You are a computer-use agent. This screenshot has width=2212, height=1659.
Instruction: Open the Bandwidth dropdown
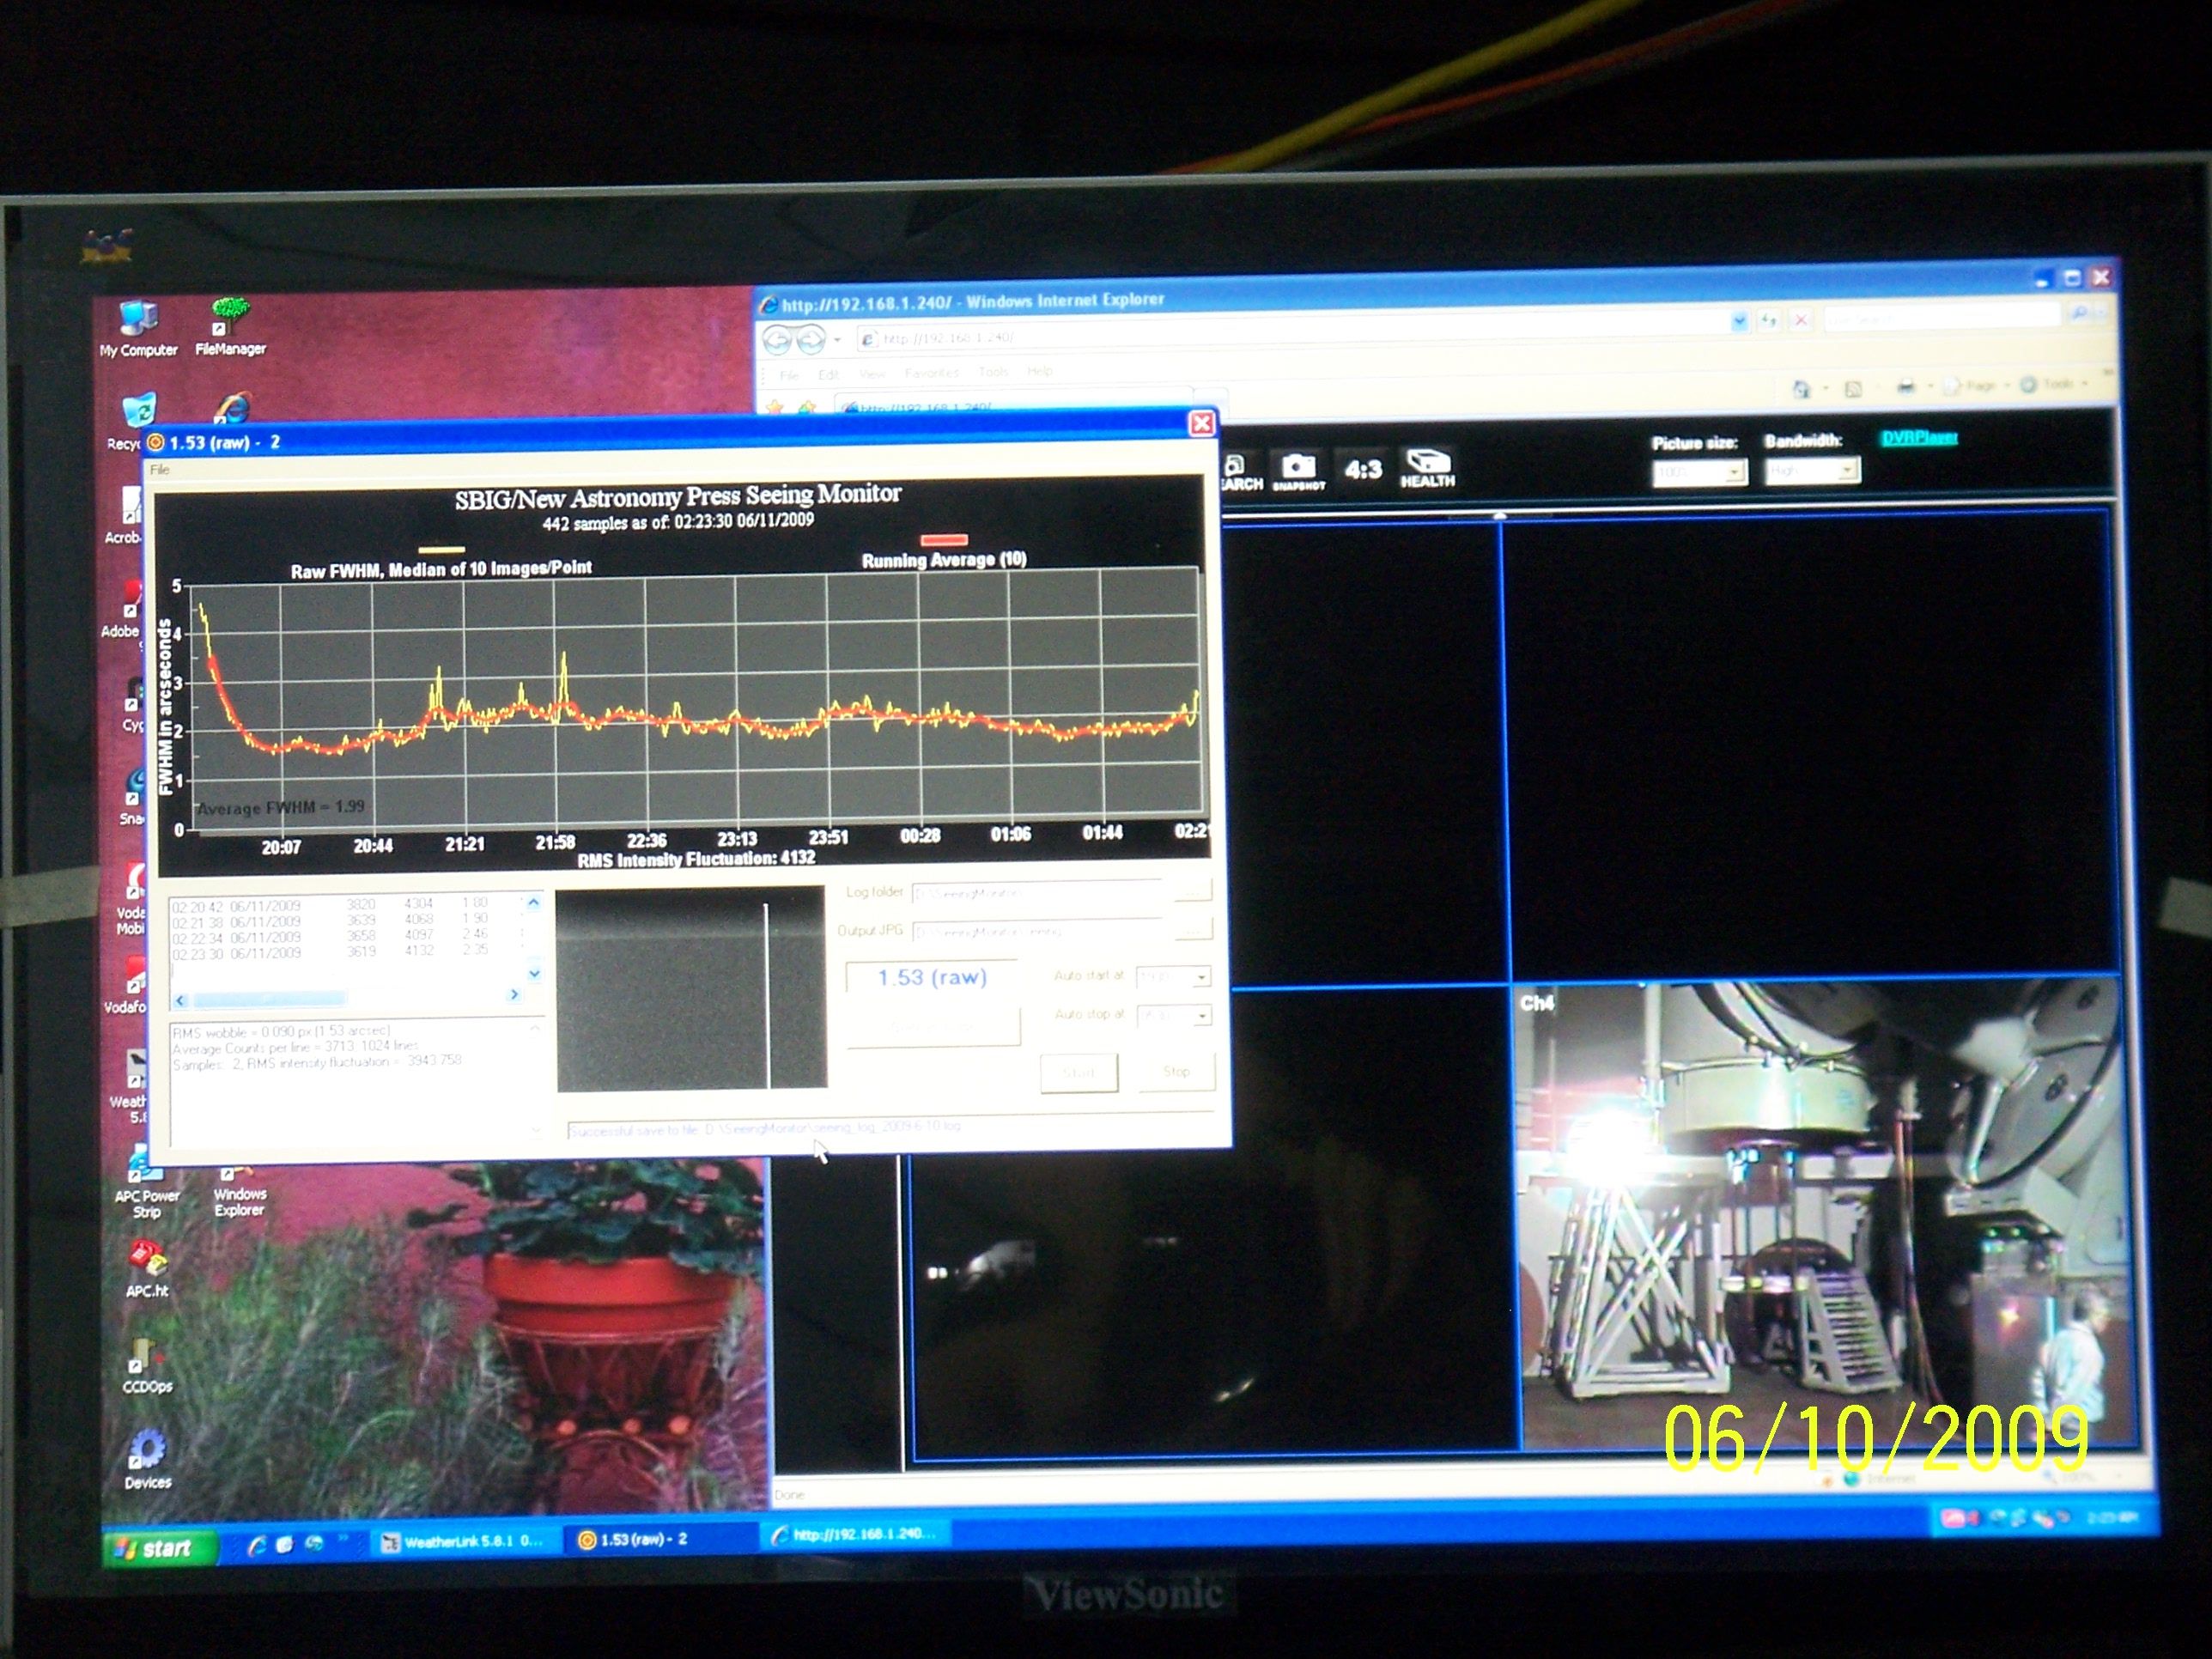(1847, 470)
